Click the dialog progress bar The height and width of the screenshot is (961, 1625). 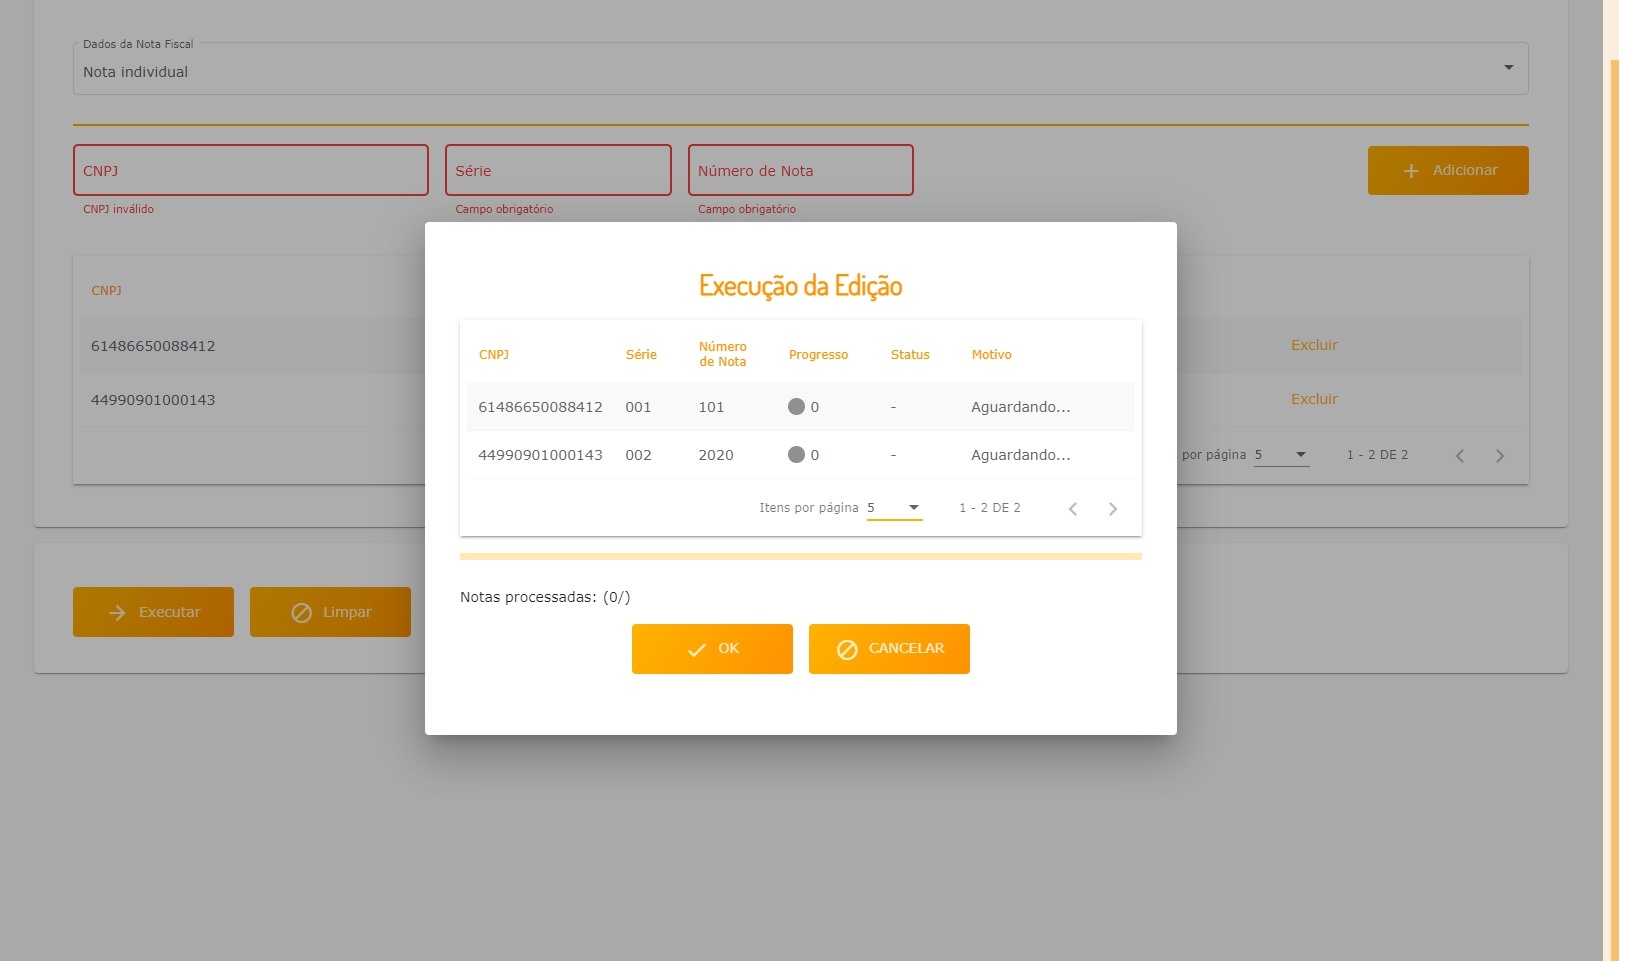click(801, 556)
